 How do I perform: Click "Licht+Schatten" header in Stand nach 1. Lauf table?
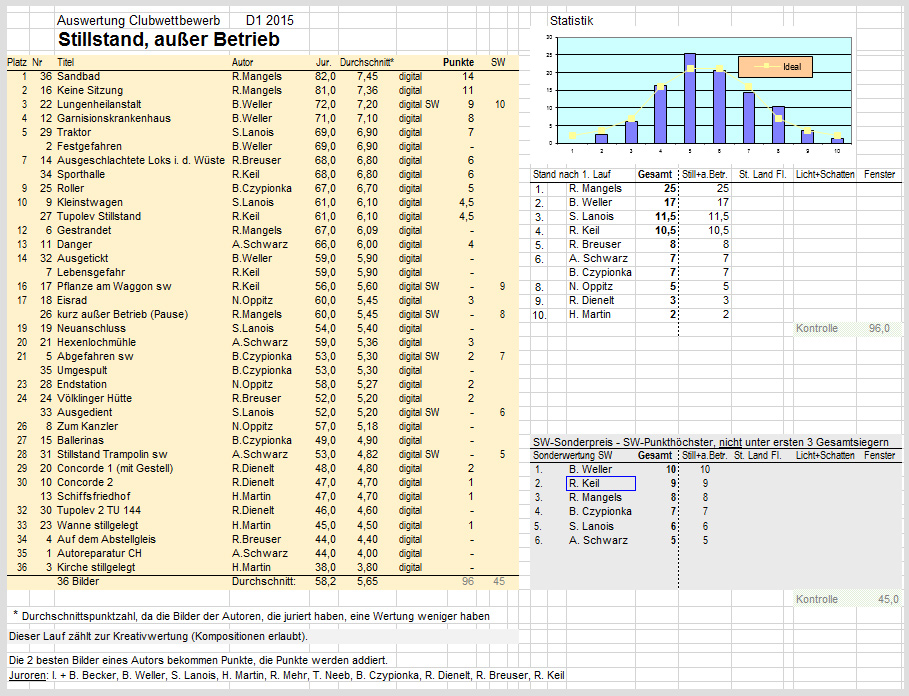[825, 174]
